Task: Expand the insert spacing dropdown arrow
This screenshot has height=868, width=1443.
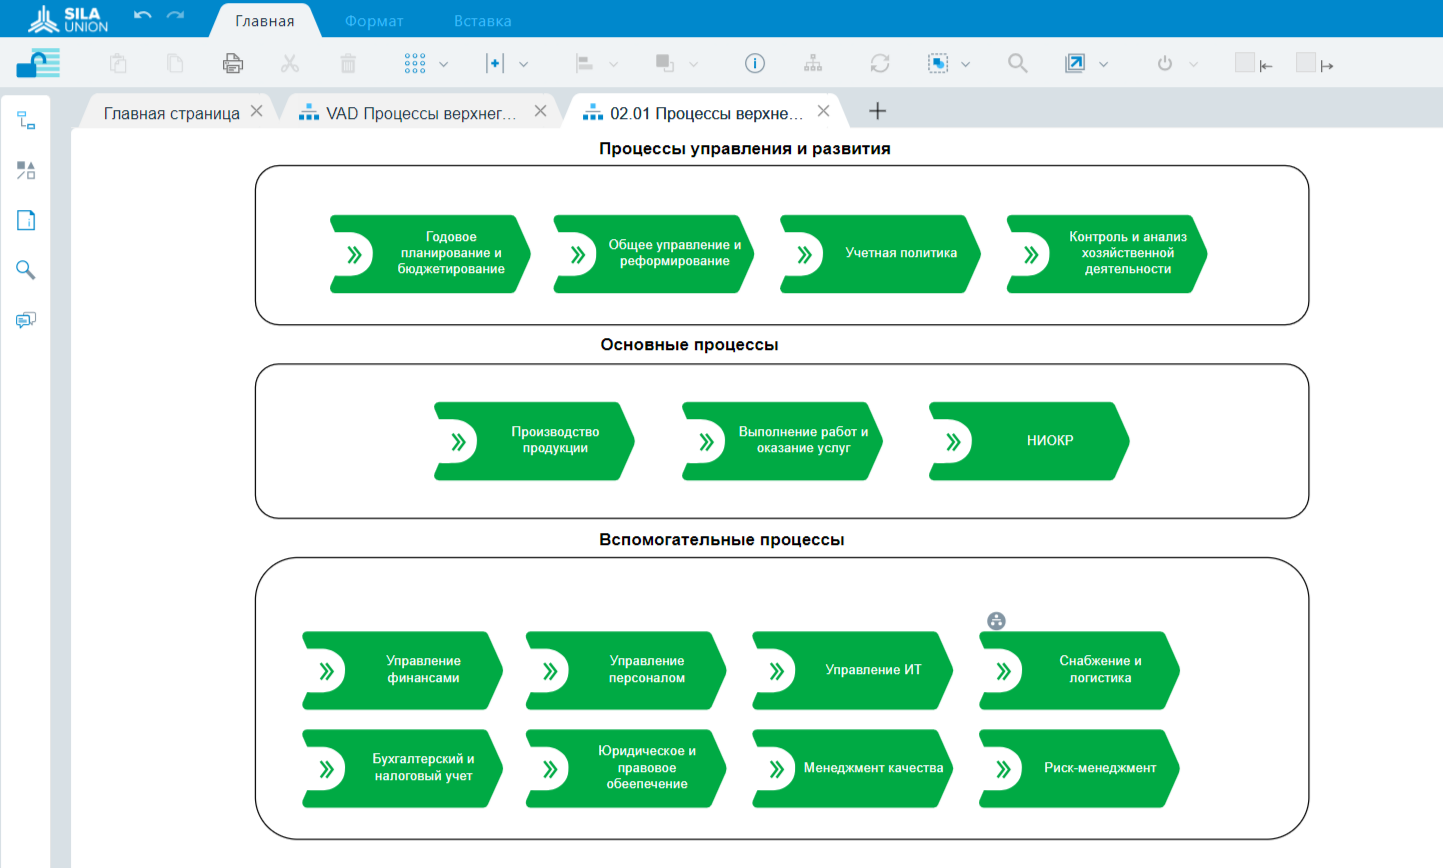Action: tap(523, 65)
